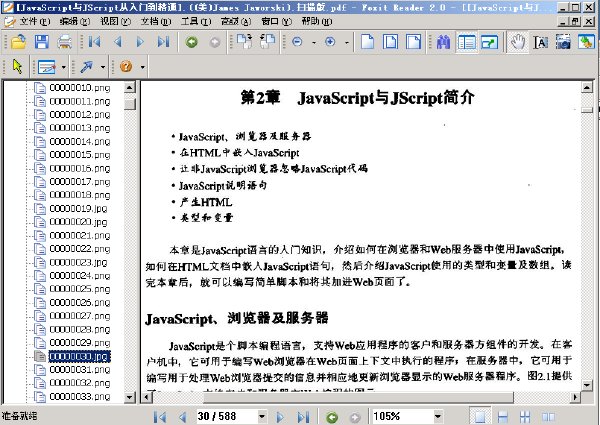The image size is (600, 425).
Task: Open the page number dropdown in status bar
Action: tap(262, 416)
